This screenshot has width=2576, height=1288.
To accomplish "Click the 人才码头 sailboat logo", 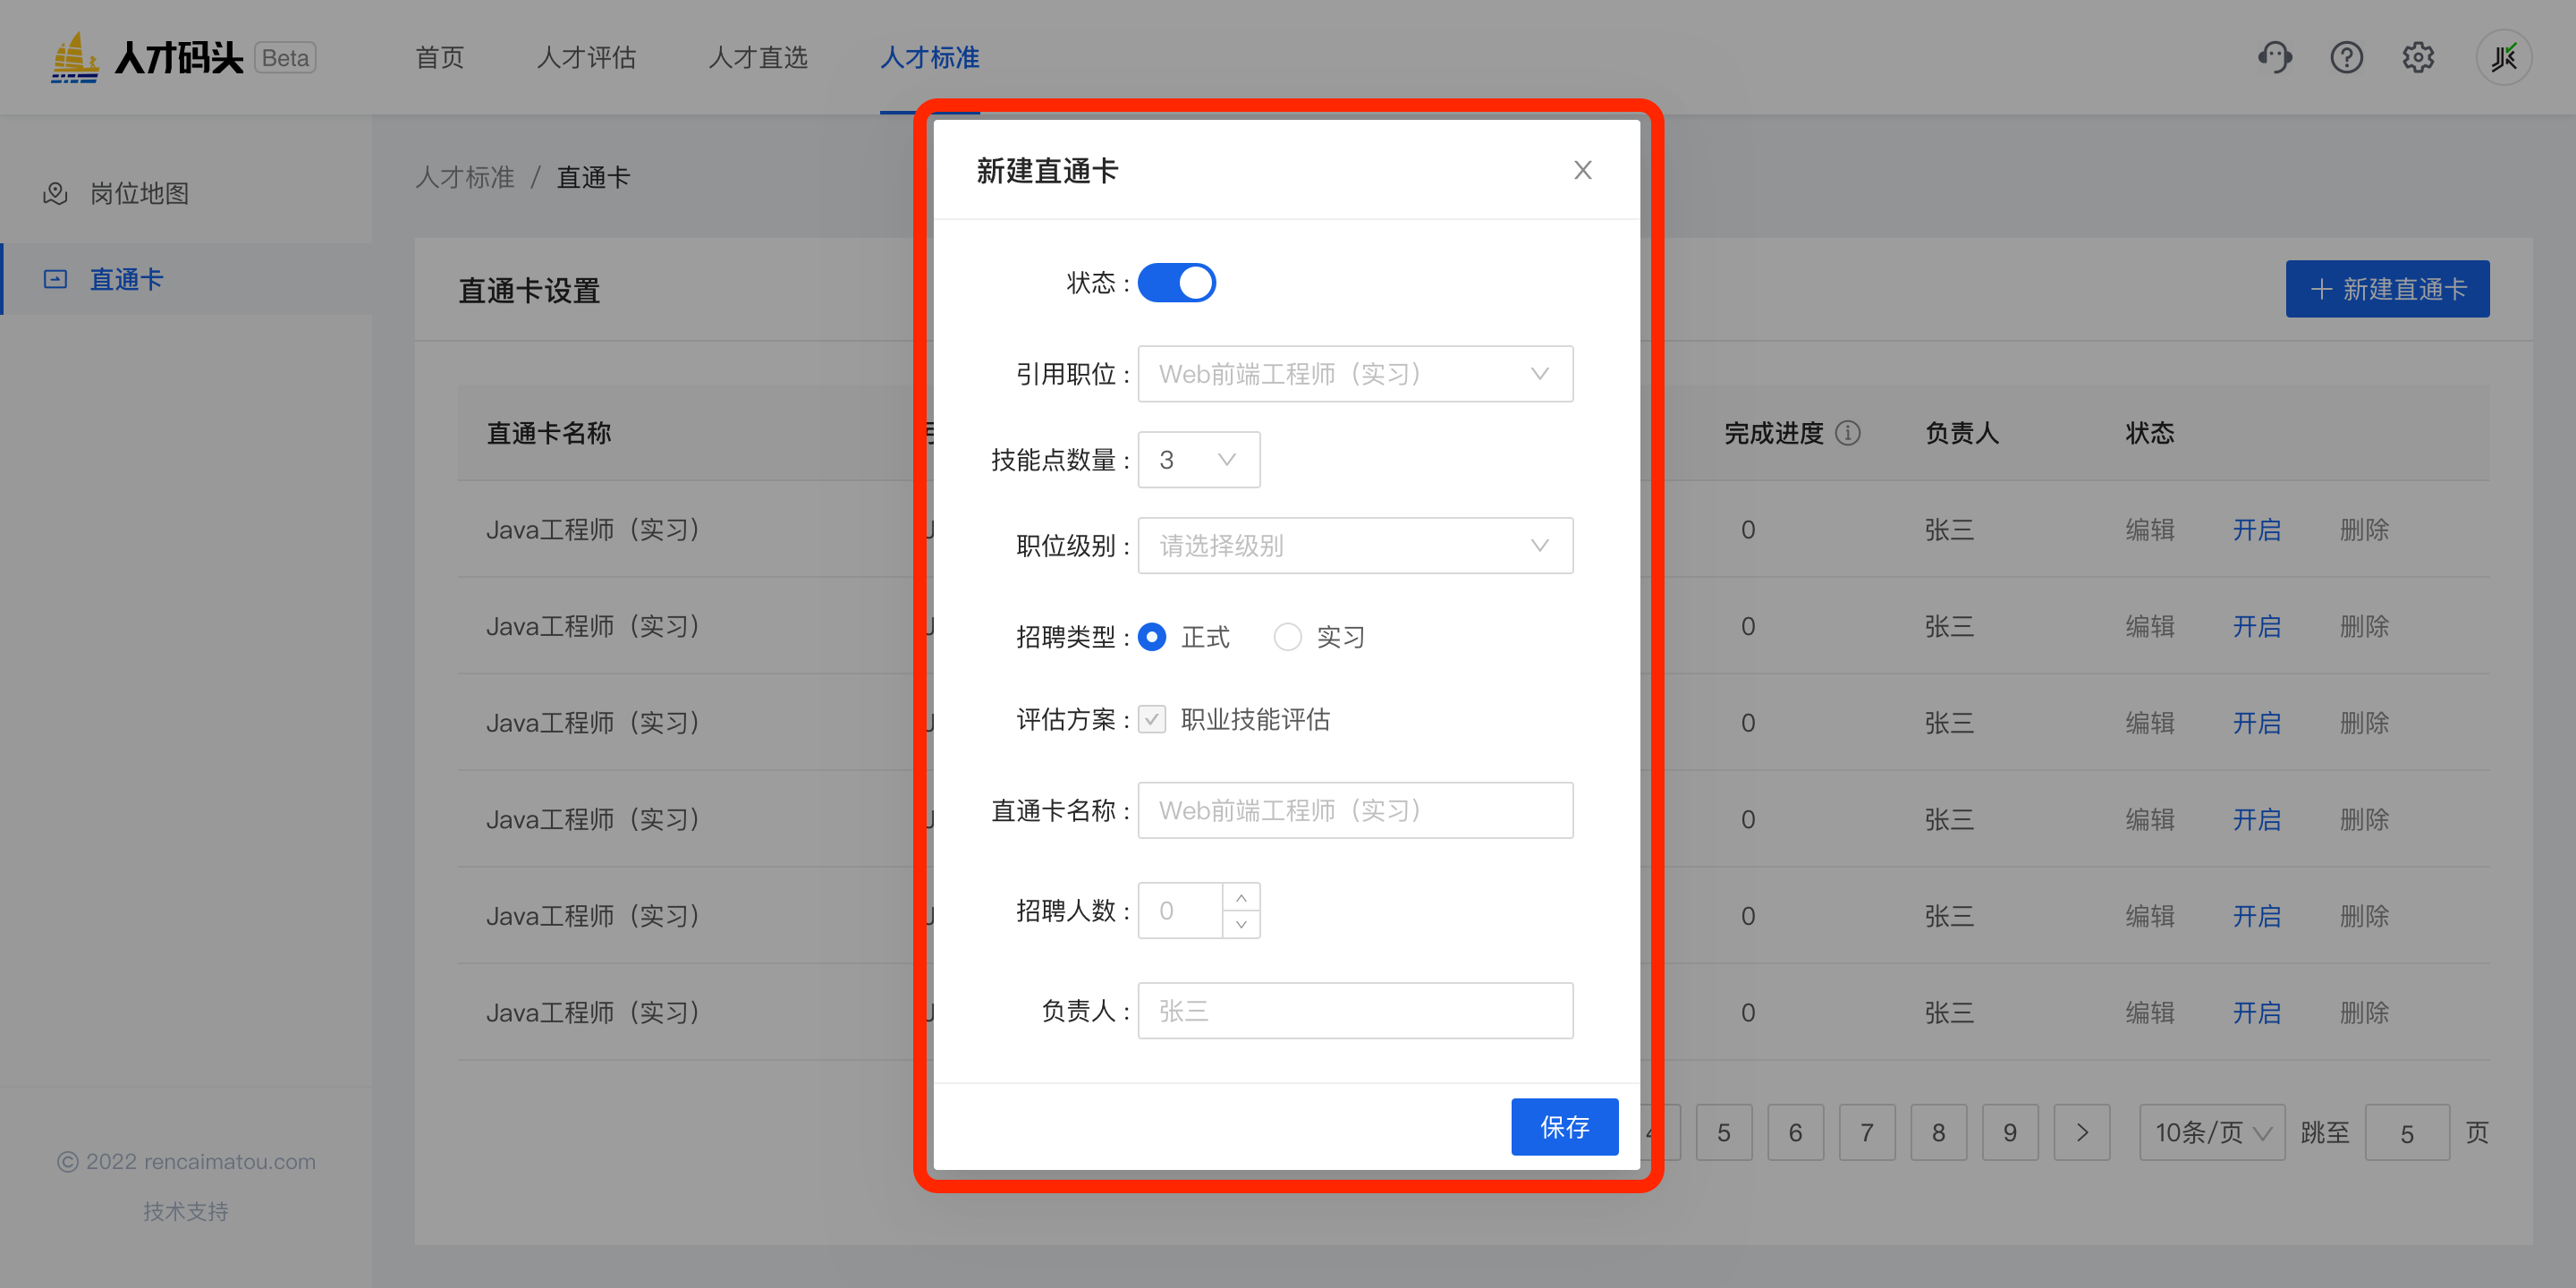I will pyautogui.click(x=75, y=57).
